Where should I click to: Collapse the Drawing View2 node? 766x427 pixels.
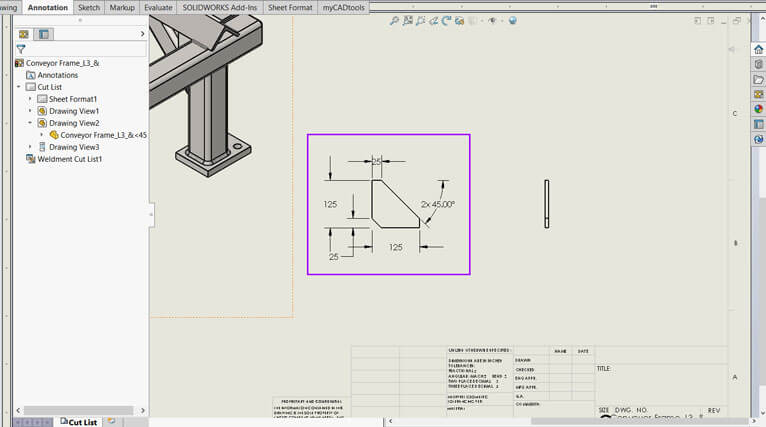30,123
